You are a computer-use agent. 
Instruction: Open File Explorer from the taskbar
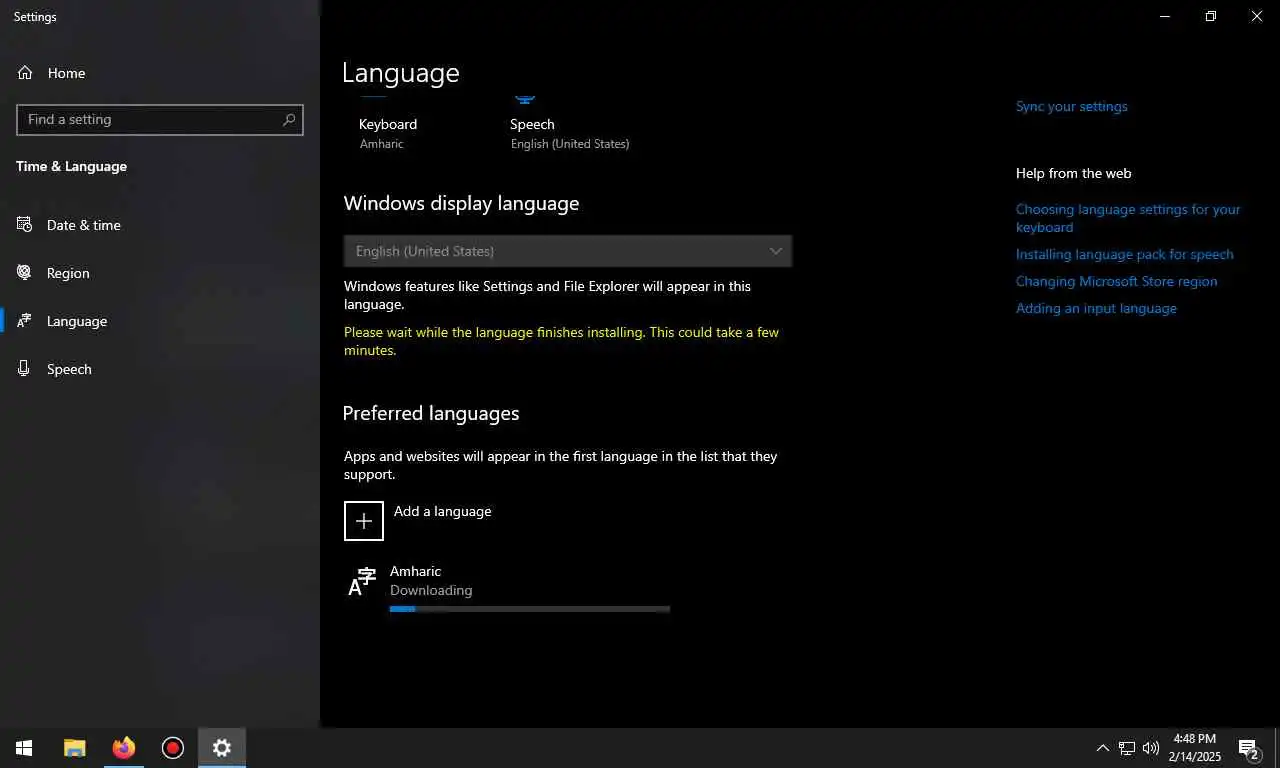tap(74, 748)
